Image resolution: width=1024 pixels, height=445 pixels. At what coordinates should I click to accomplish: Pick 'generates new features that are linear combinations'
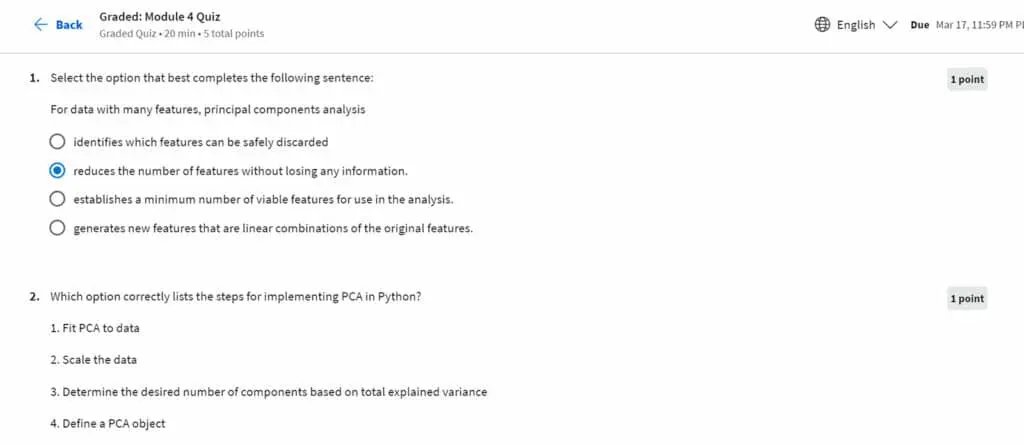pos(57,228)
